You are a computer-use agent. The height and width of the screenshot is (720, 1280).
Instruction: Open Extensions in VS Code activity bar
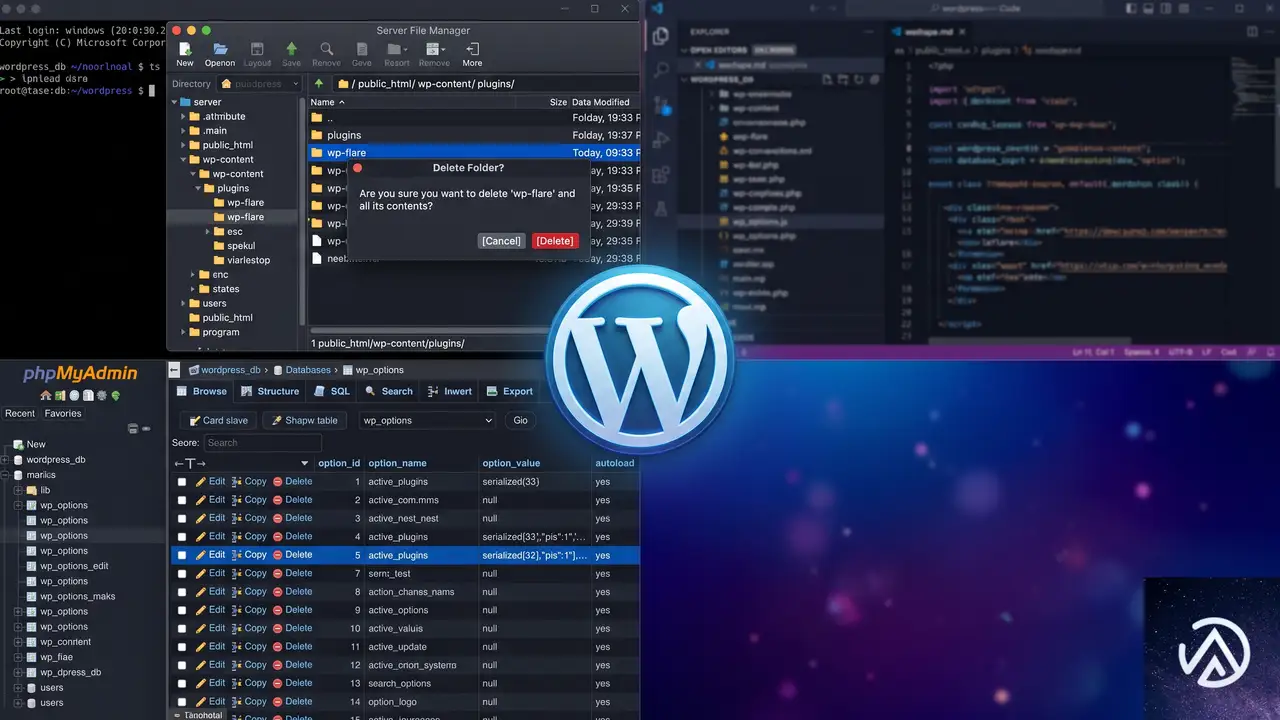(x=660, y=175)
